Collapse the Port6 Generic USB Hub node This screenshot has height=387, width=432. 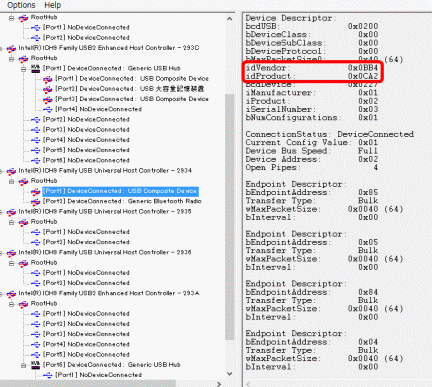24,365
